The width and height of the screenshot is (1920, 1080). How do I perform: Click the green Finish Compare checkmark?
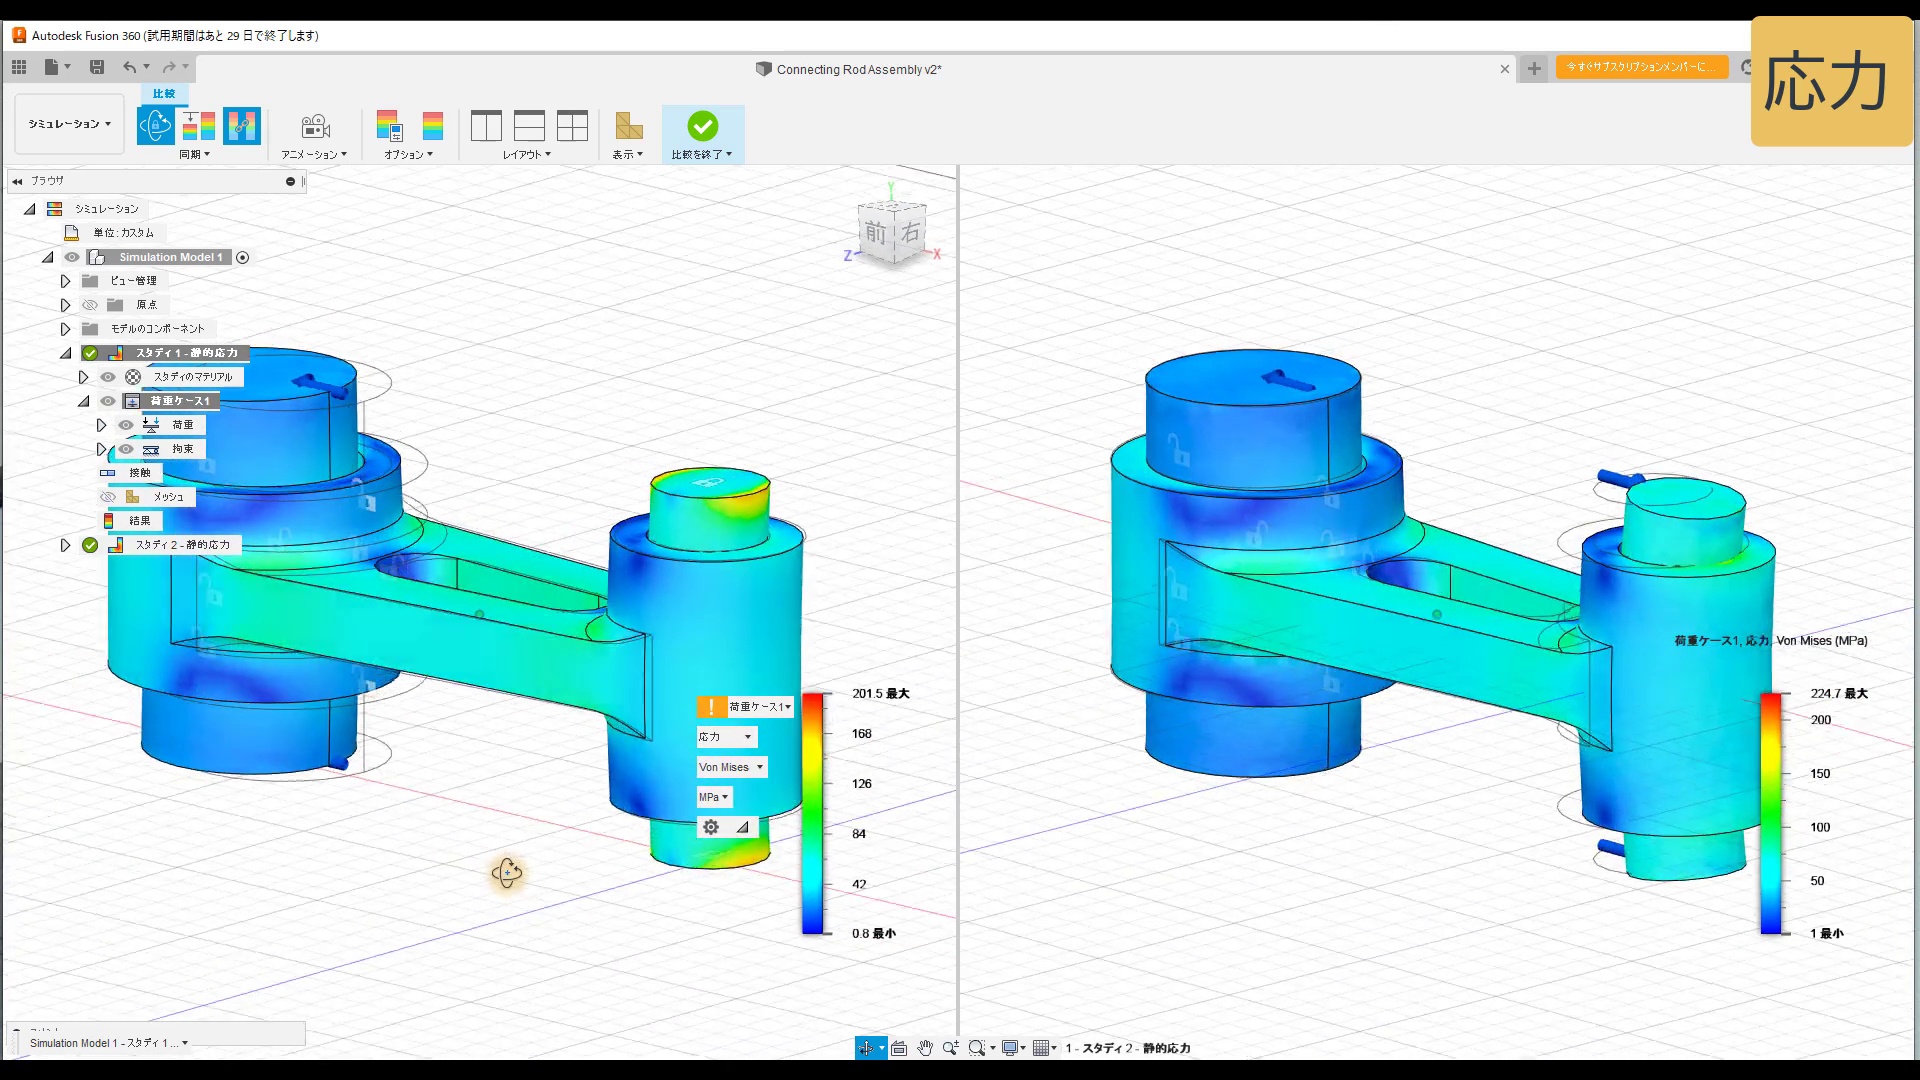(x=702, y=126)
